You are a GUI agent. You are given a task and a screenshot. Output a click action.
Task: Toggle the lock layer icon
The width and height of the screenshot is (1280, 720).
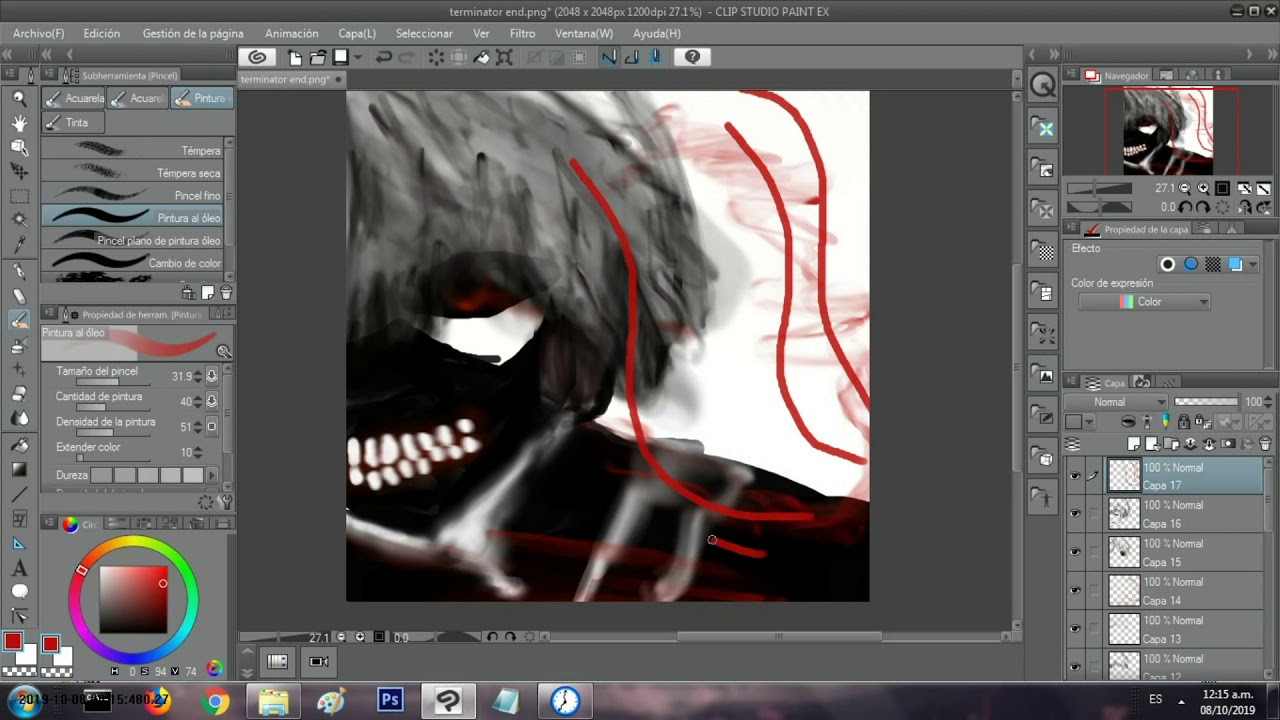coord(1183,422)
